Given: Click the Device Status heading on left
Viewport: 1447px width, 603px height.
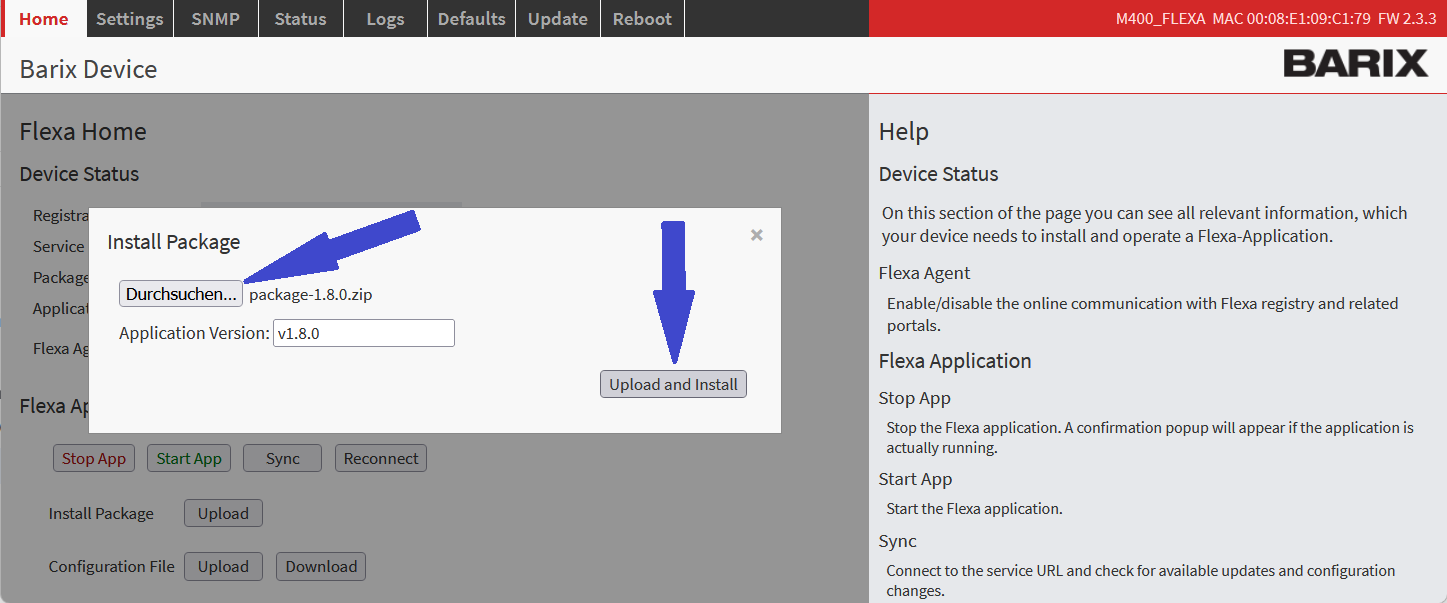Looking at the screenshot, I should pyautogui.click(x=79, y=174).
